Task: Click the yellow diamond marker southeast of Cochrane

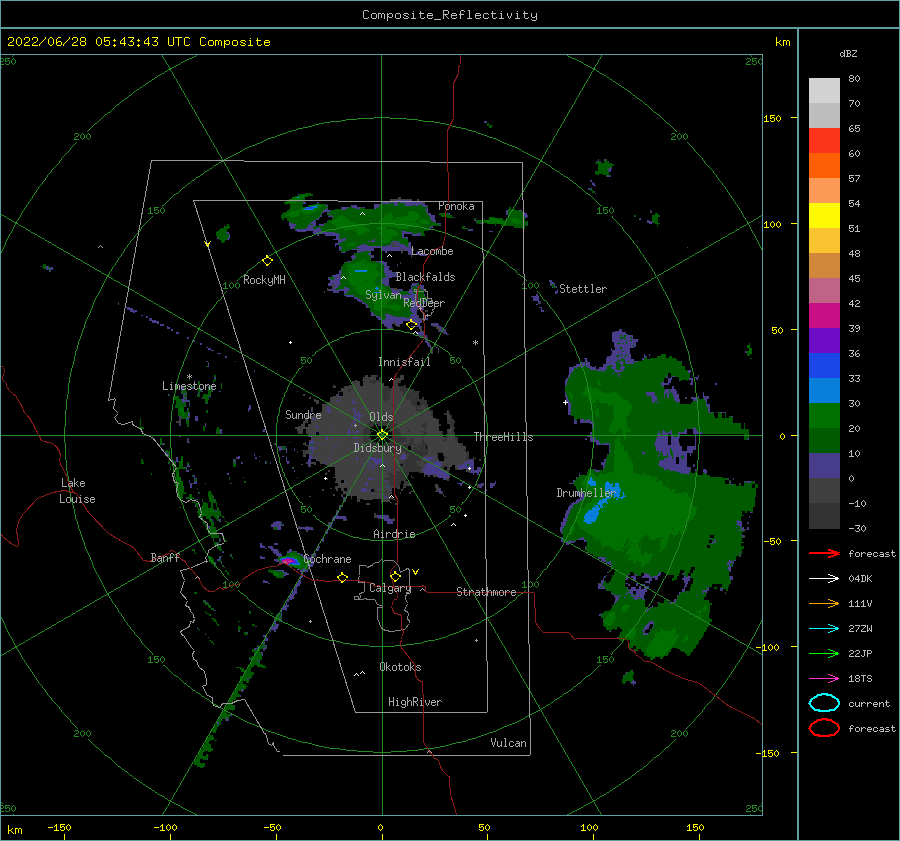Action: (x=343, y=577)
